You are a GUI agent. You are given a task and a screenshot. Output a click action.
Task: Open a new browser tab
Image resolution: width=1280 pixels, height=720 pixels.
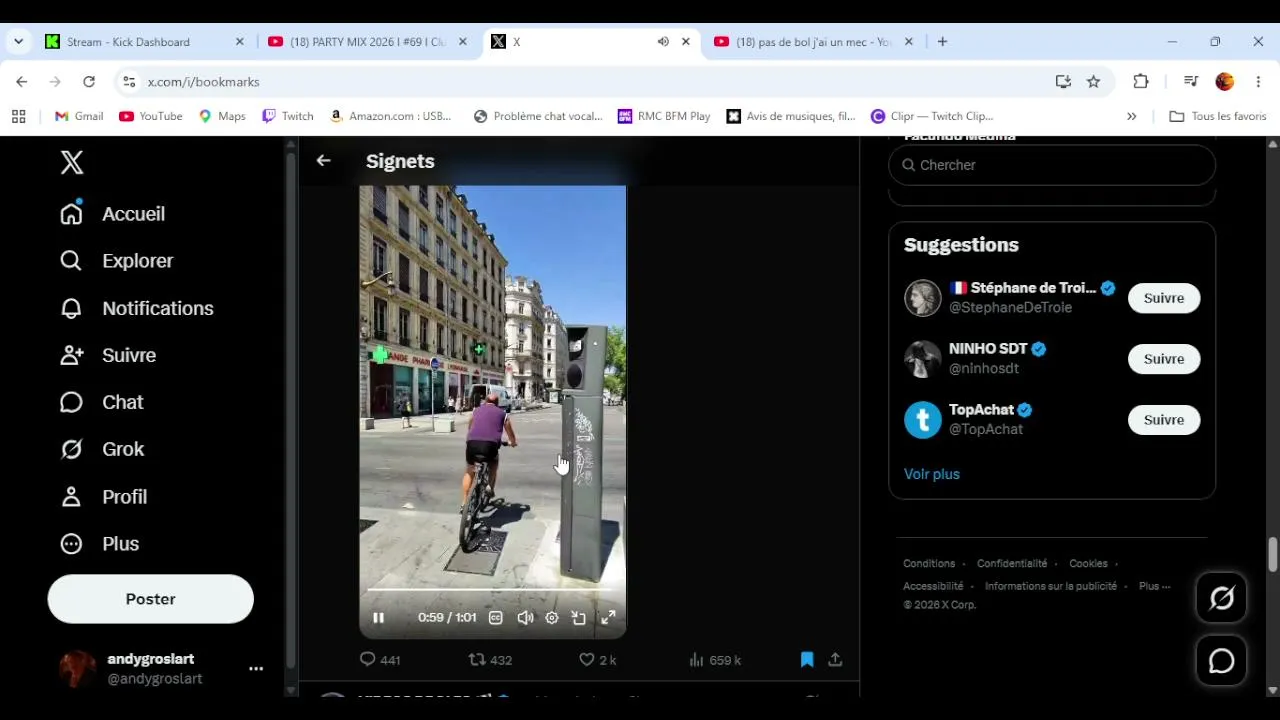[942, 42]
